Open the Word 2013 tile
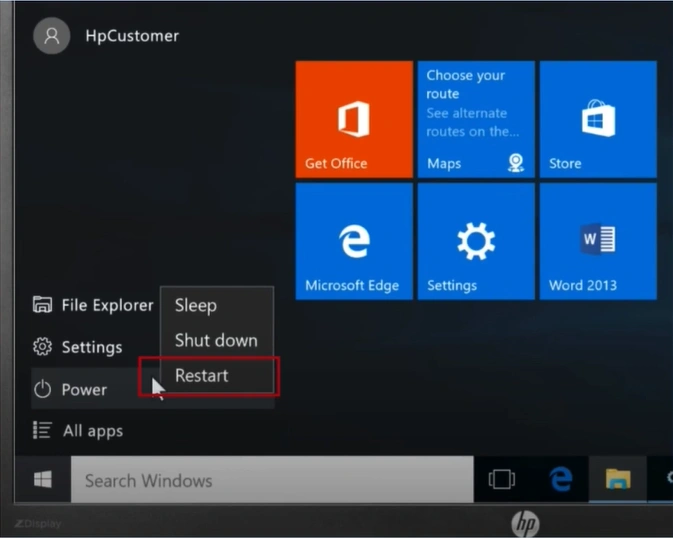Image resolution: width=673 pixels, height=538 pixels. (598, 241)
